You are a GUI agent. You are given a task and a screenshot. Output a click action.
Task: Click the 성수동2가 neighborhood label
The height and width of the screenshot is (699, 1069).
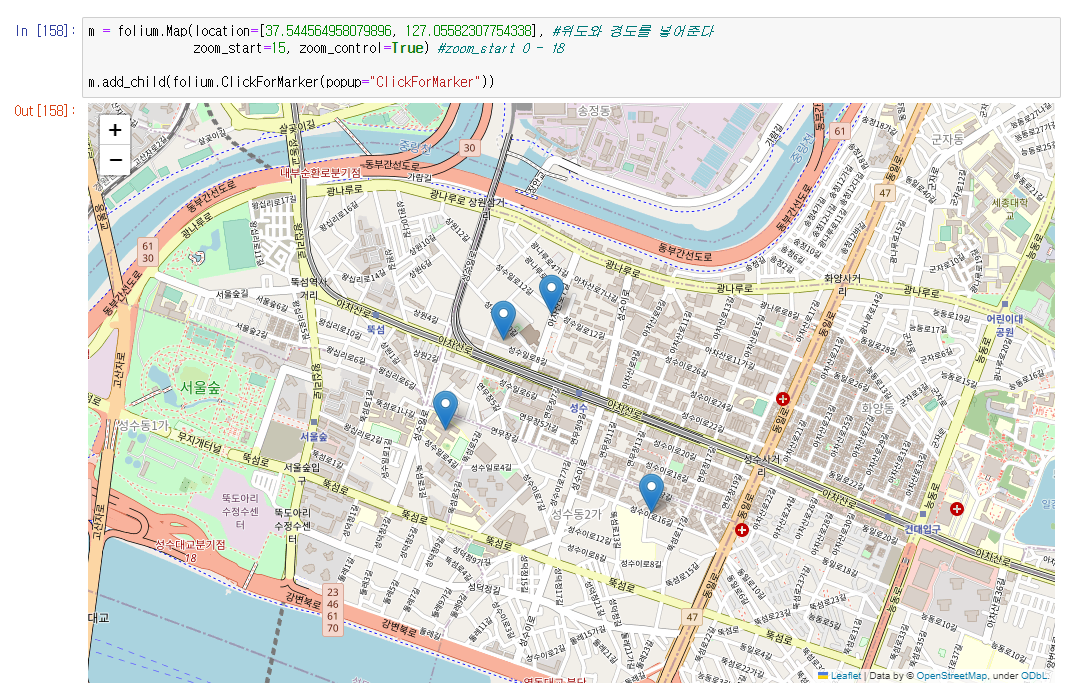[x=576, y=514]
